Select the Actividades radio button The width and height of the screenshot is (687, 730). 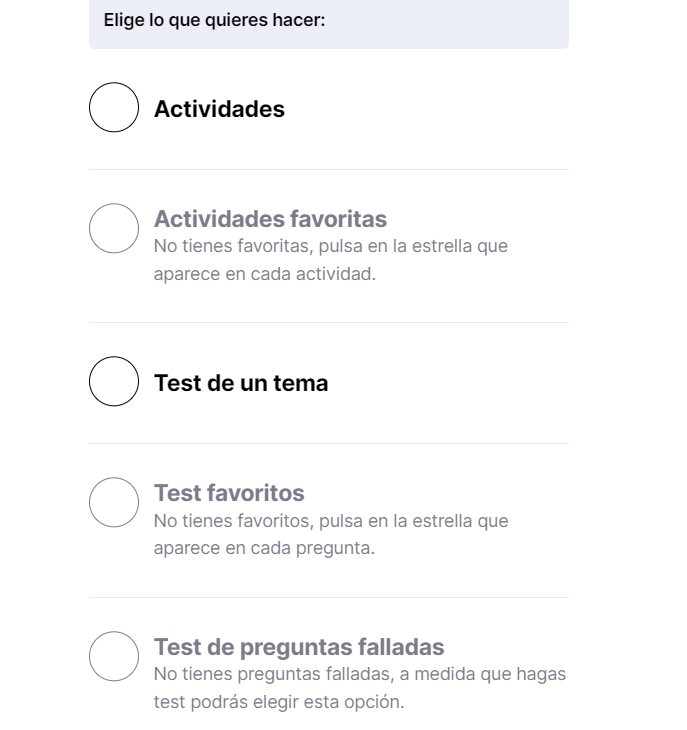114,108
